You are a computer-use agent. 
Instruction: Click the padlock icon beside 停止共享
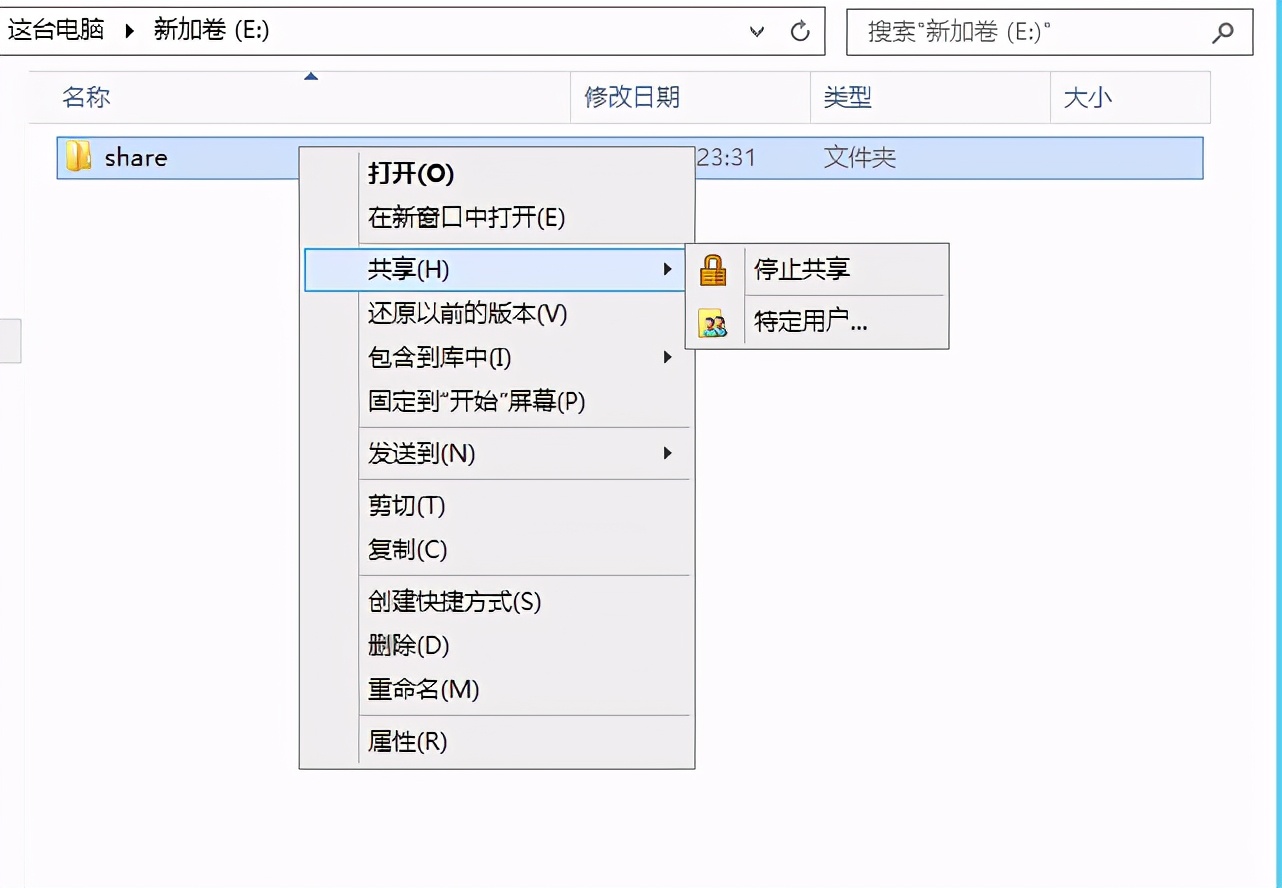(715, 268)
